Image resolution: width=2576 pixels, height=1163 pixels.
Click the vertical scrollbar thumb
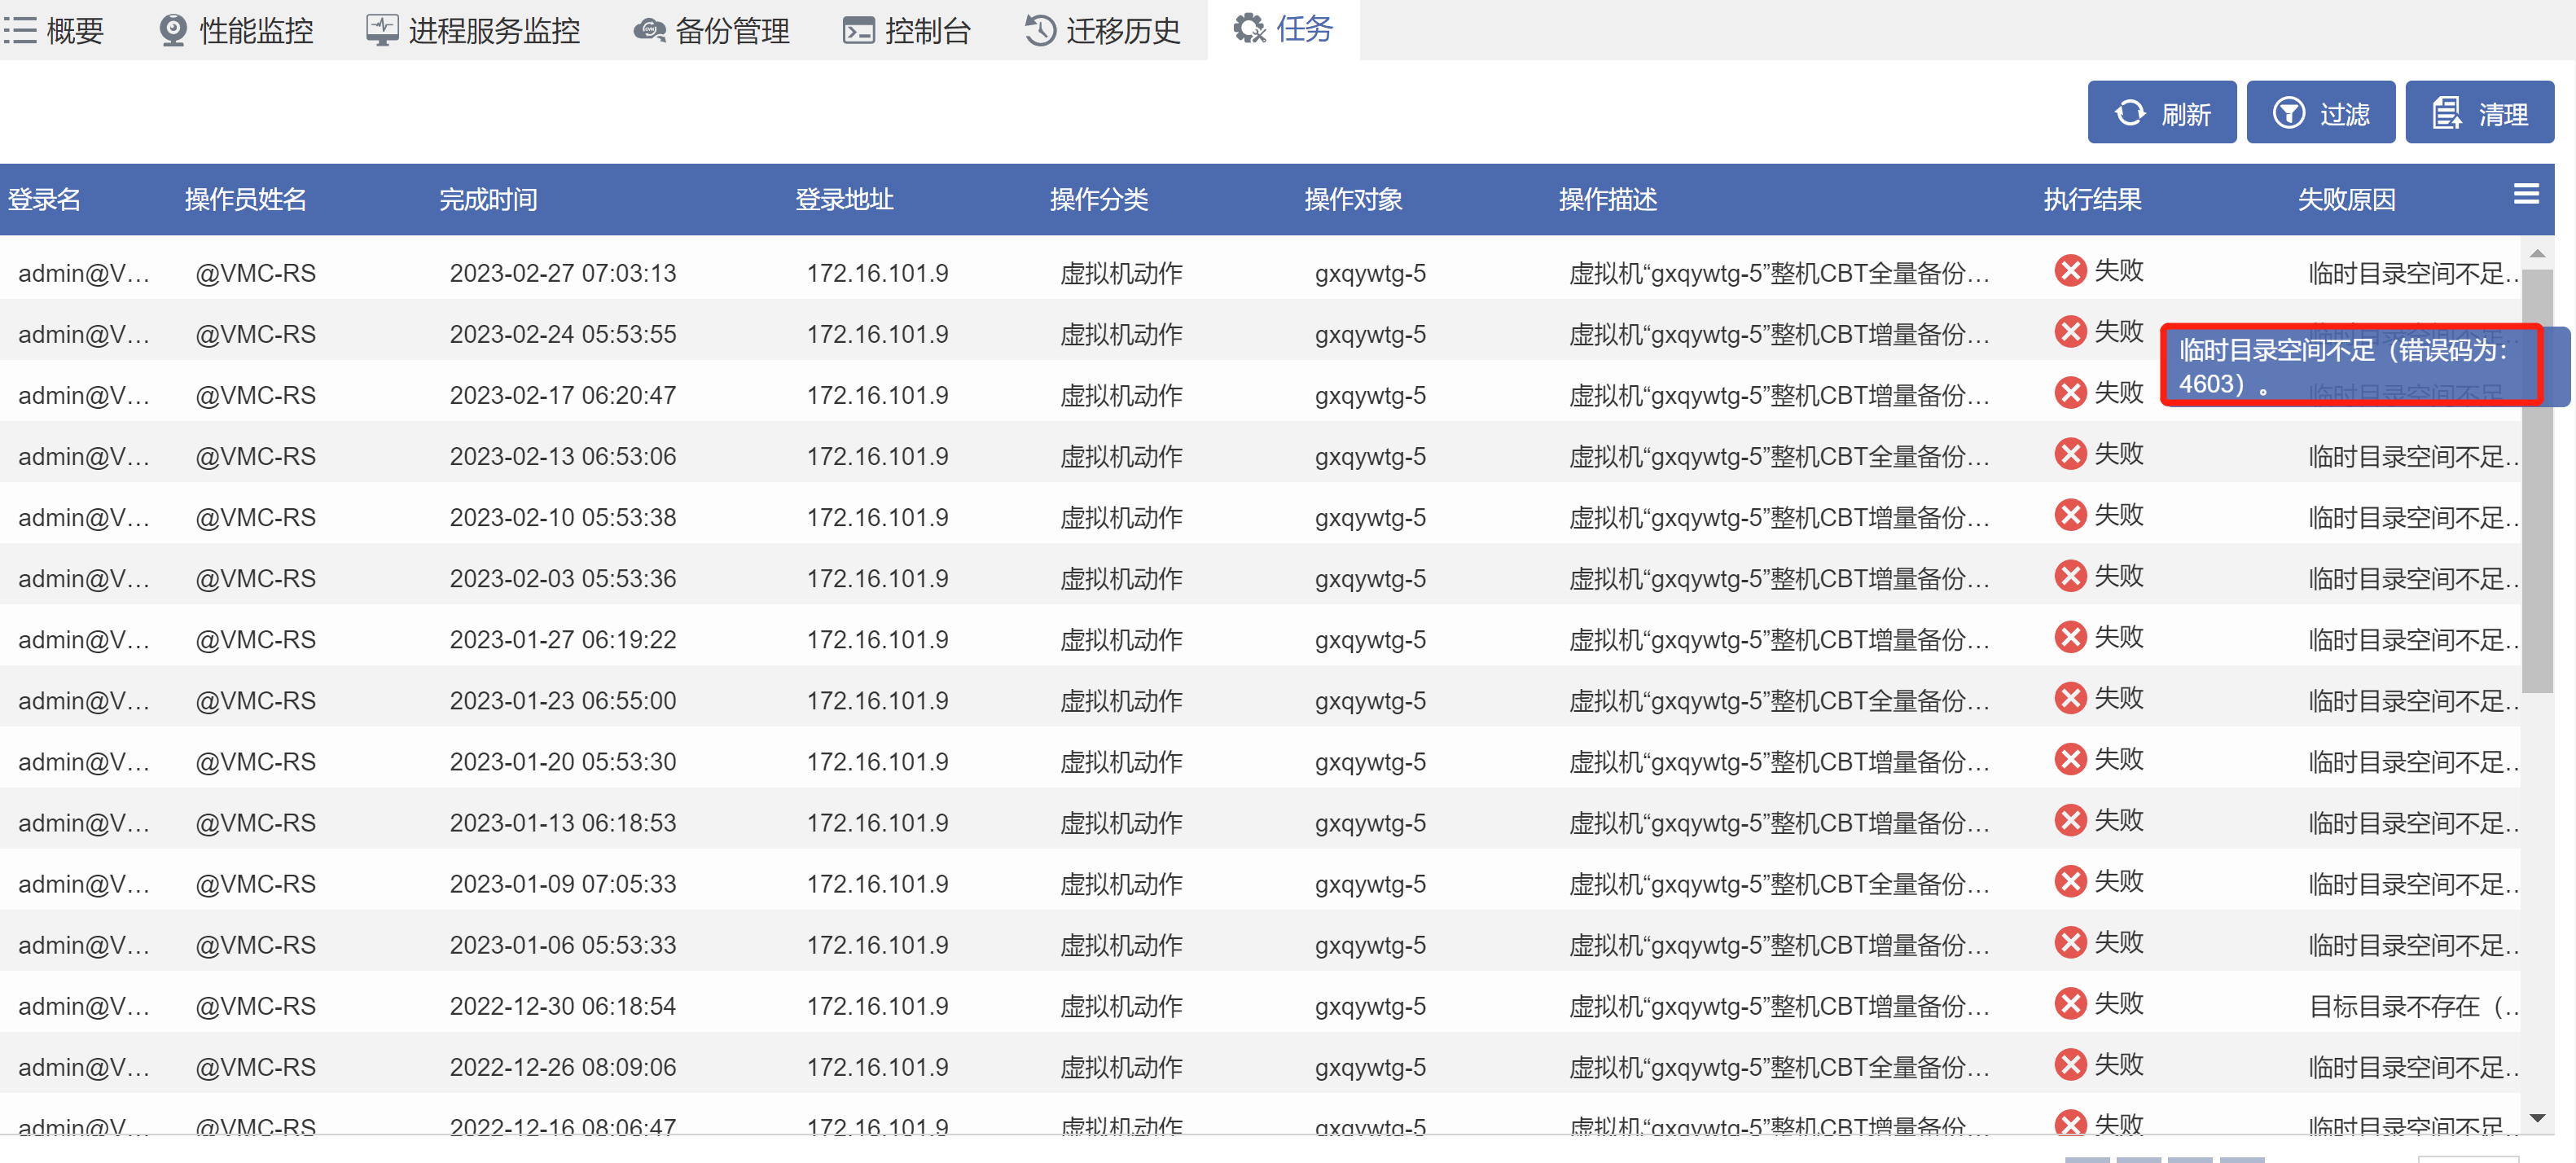point(2537,480)
